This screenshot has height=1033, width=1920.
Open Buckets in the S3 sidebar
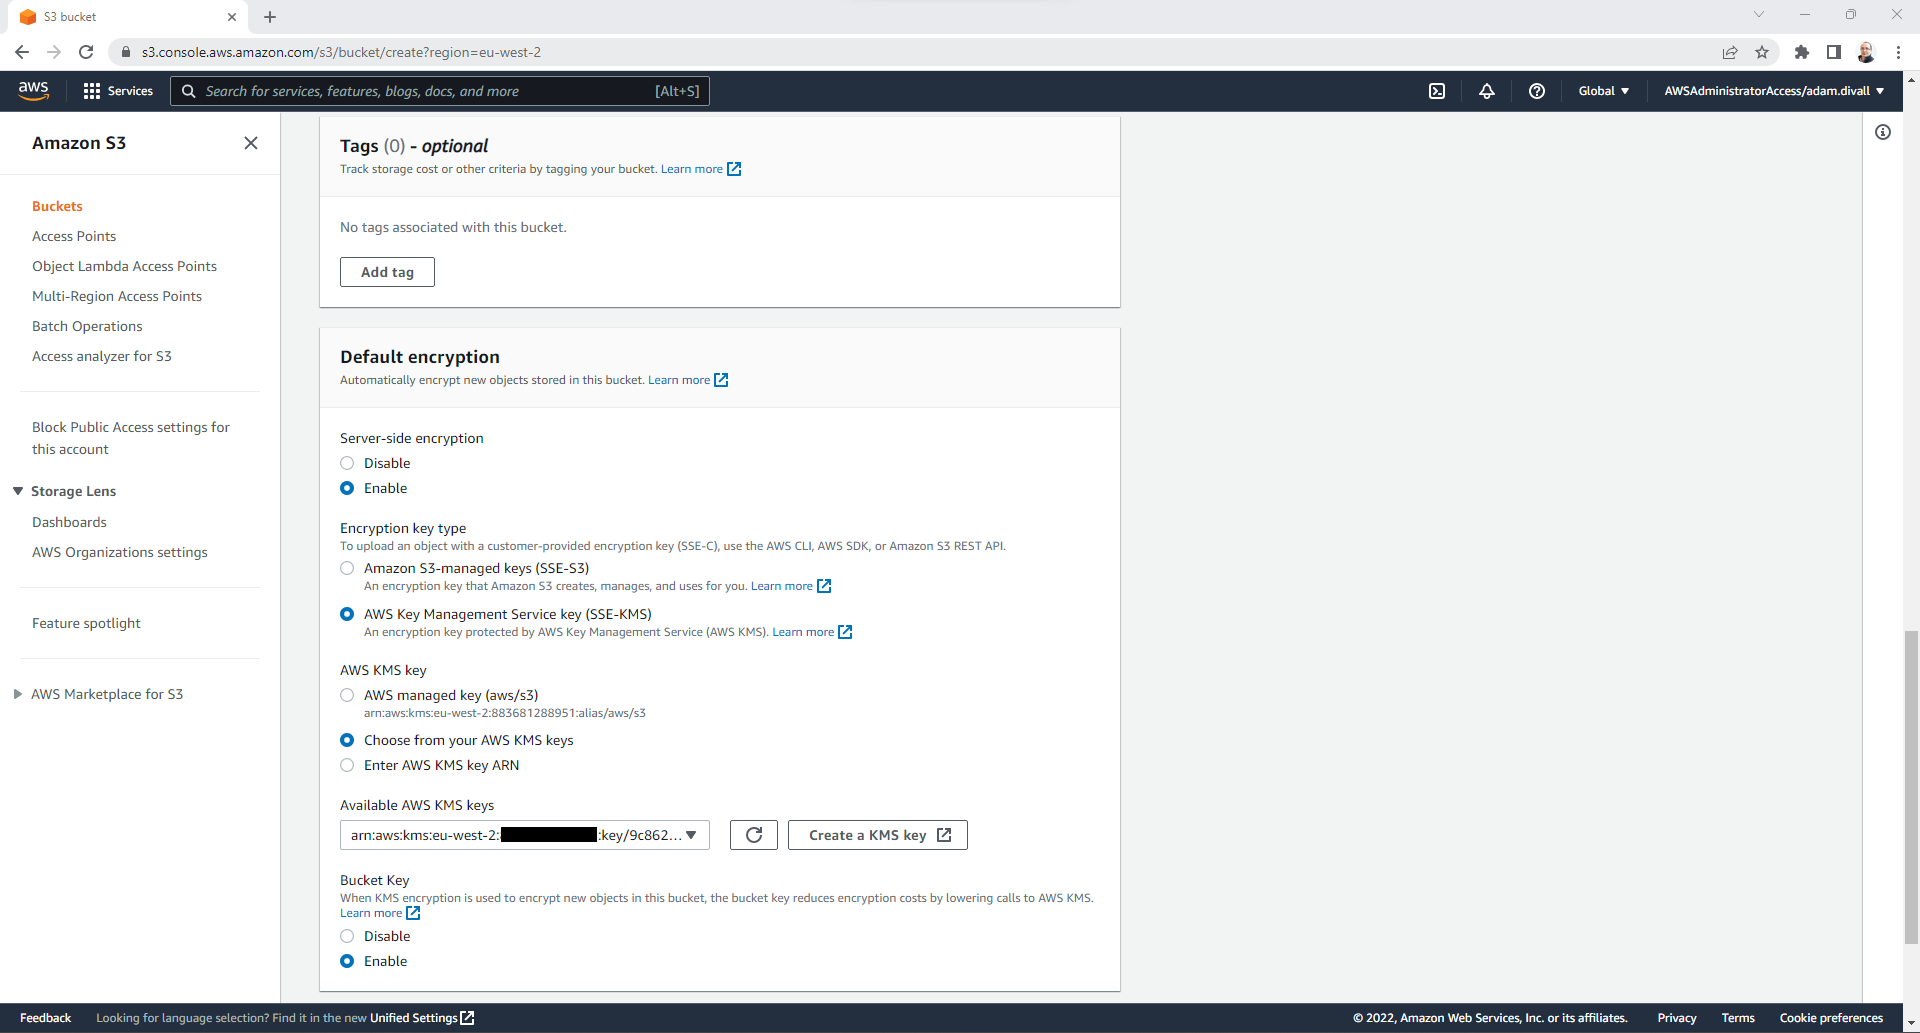57,206
